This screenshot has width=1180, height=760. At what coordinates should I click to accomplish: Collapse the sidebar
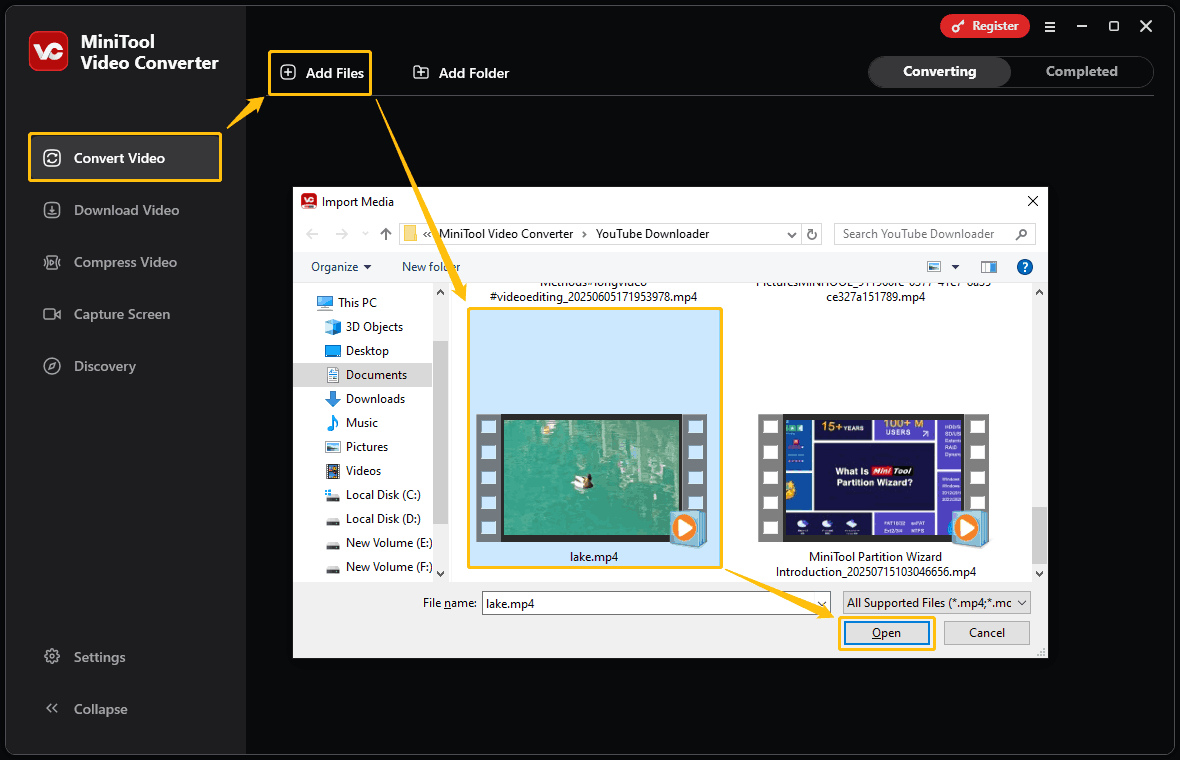86,709
